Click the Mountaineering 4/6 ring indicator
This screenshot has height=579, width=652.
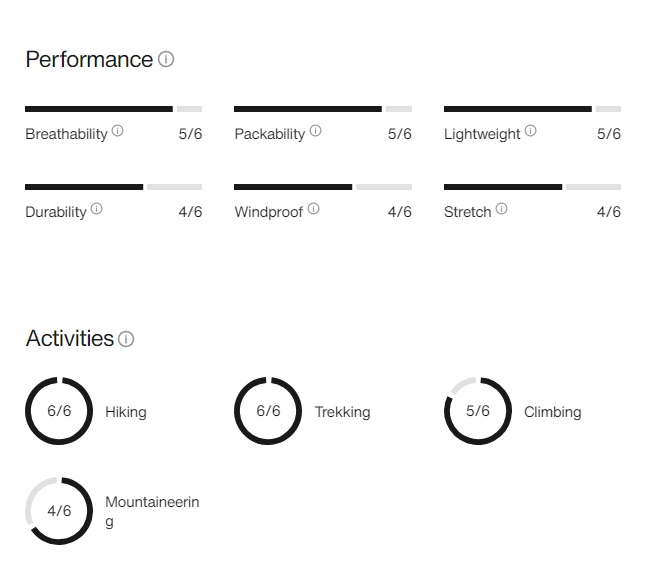pos(59,511)
